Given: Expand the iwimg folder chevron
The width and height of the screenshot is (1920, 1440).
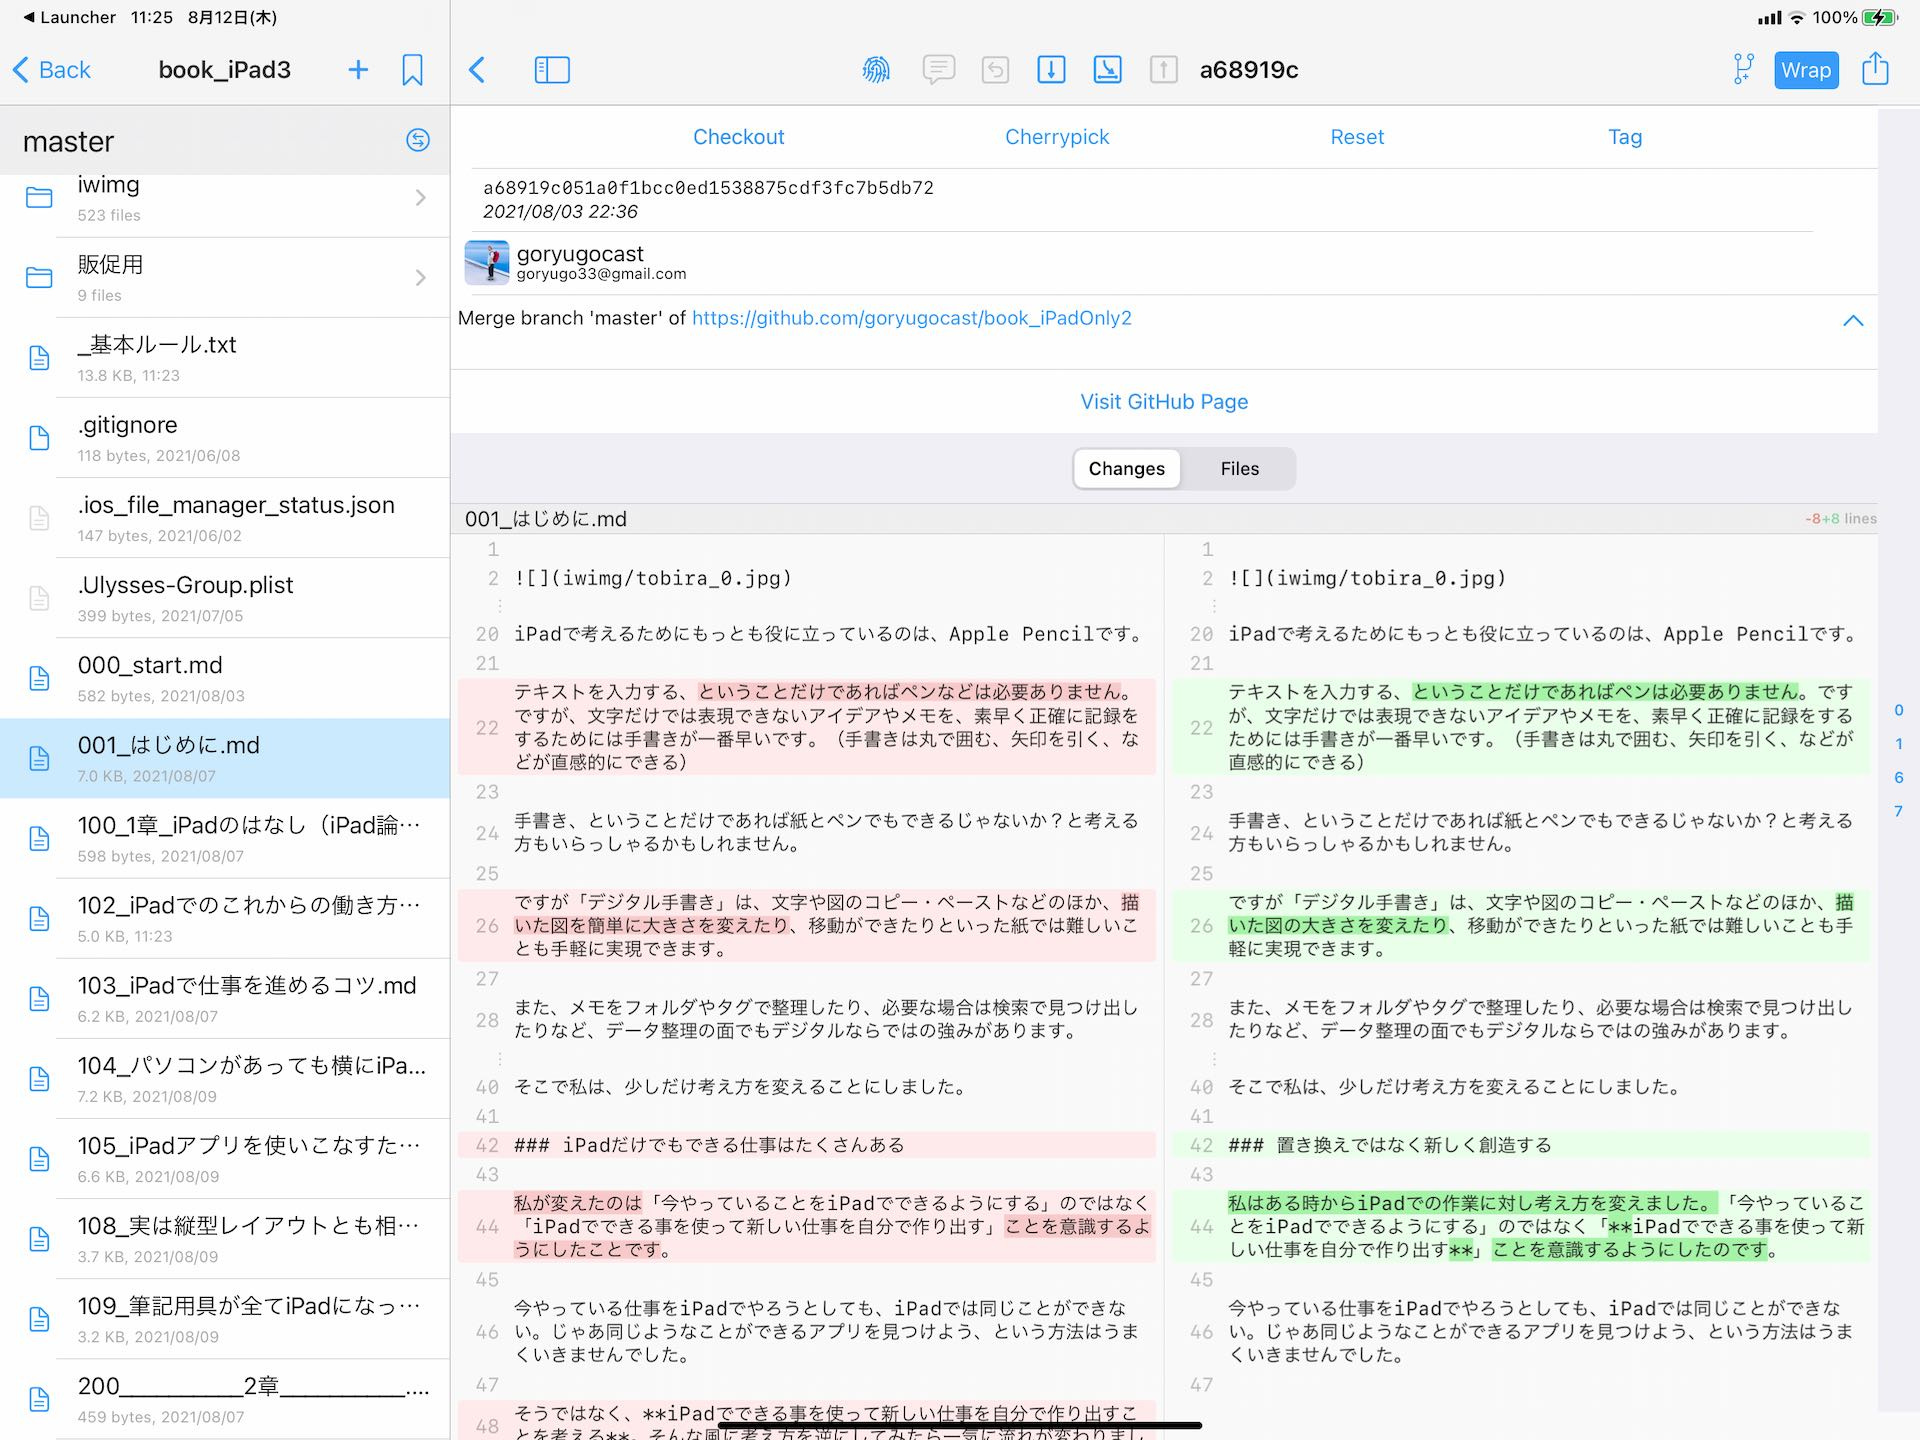Looking at the screenshot, I should click(421, 198).
